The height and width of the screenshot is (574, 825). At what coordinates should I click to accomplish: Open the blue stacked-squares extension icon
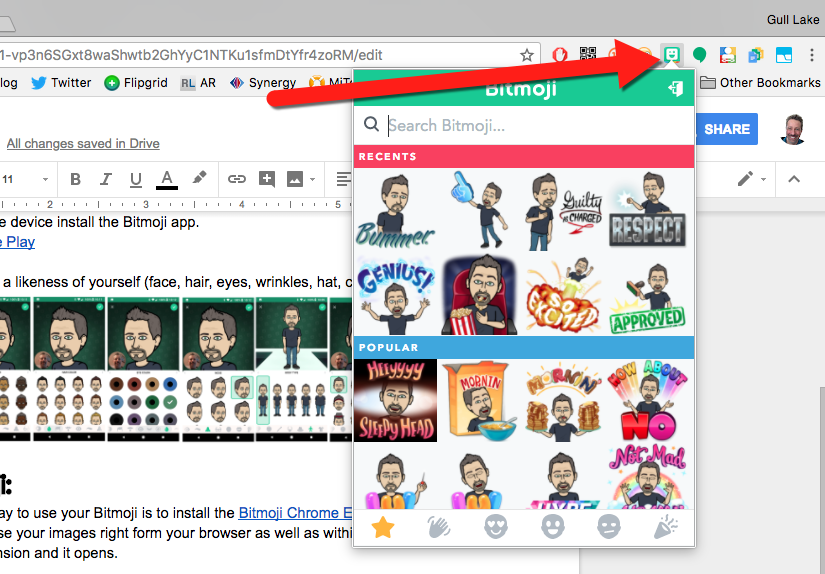pos(756,55)
